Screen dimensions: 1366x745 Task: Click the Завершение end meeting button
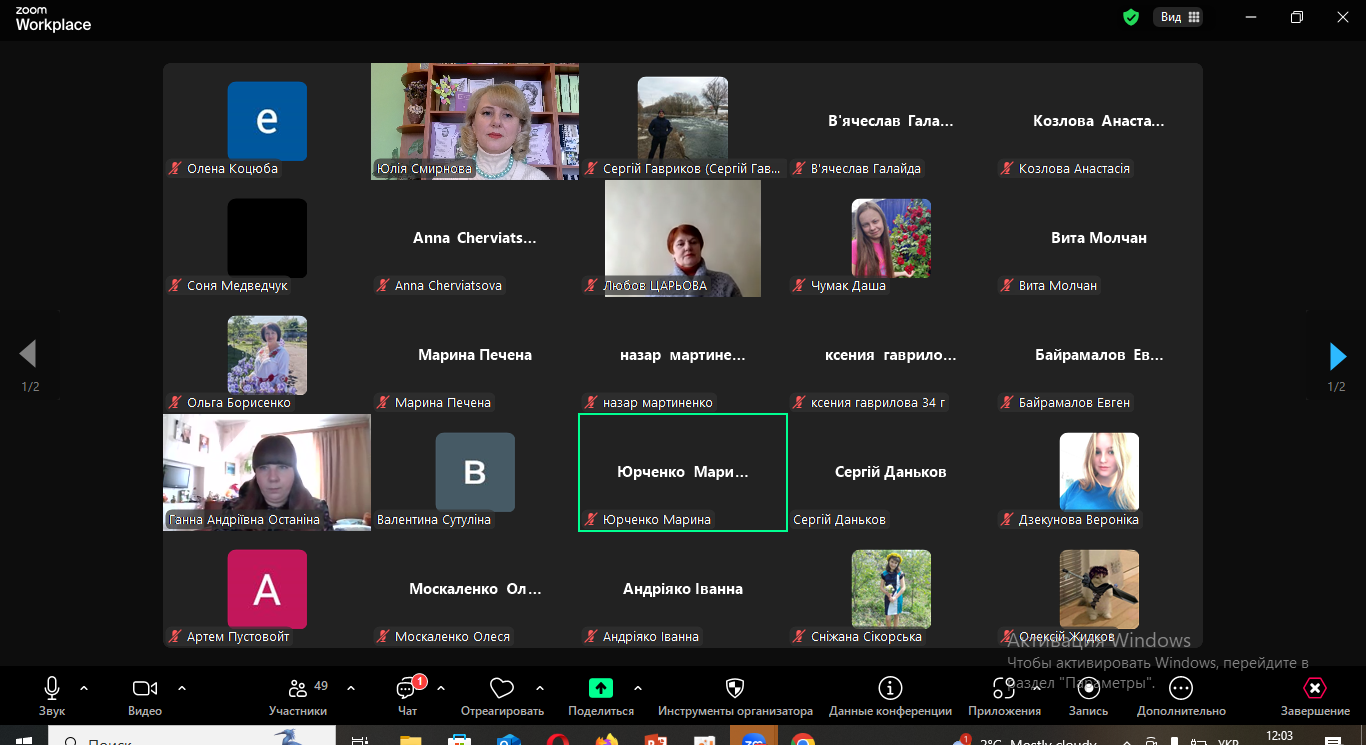1315,689
